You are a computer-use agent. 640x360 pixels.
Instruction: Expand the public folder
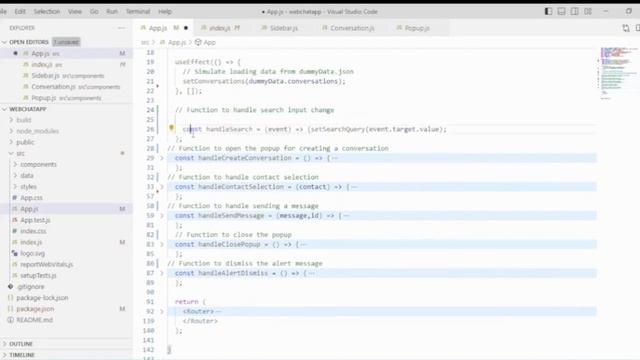click(25, 142)
